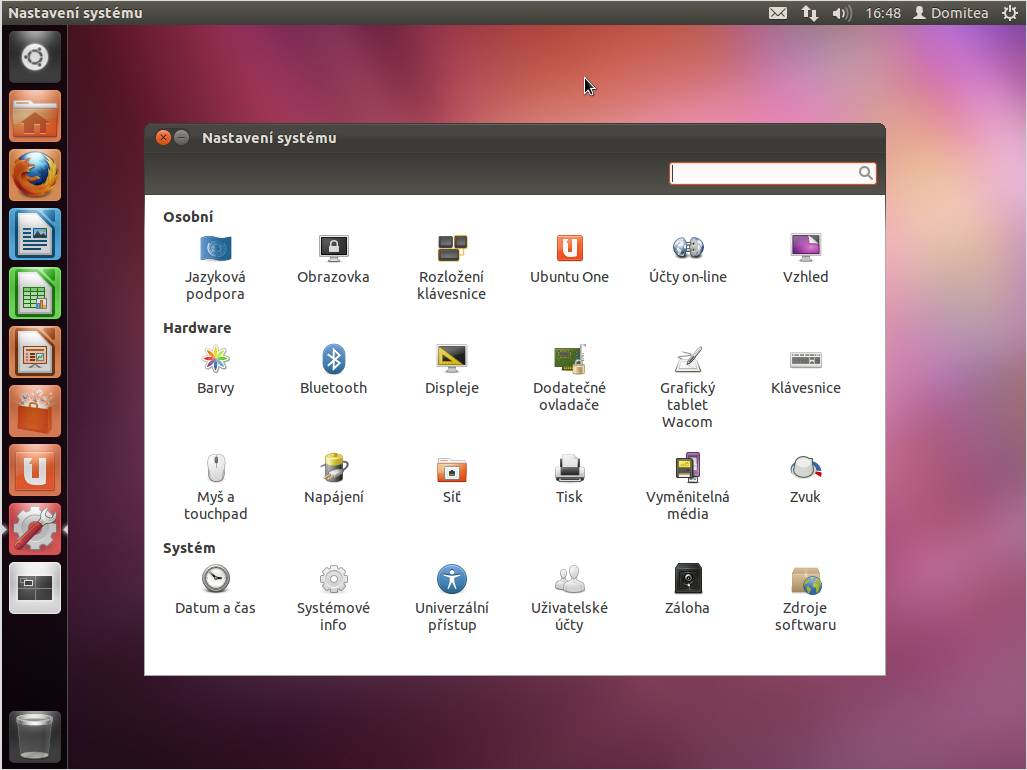The height and width of the screenshot is (770, 1027).
Task: Open the volume indicator menu in top panel
Action: [x=842, y=13]
